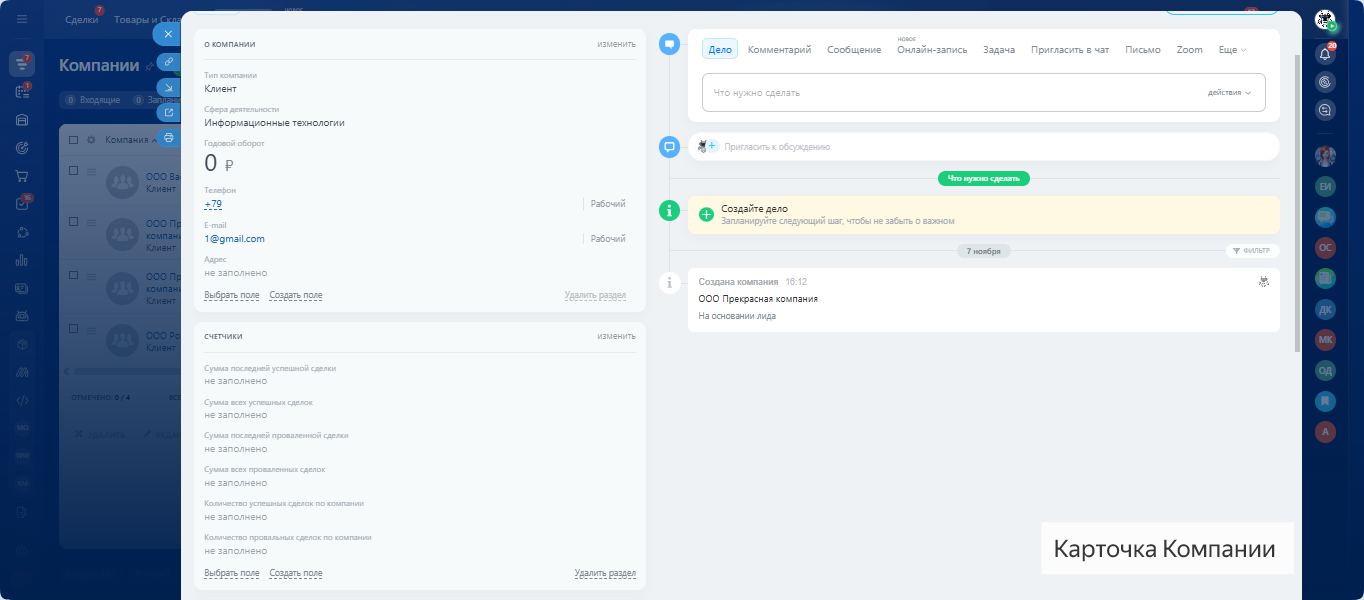Open ФИЛЬТР on the timeline
Screen dimensions: 1364x600
[1252, 251]
